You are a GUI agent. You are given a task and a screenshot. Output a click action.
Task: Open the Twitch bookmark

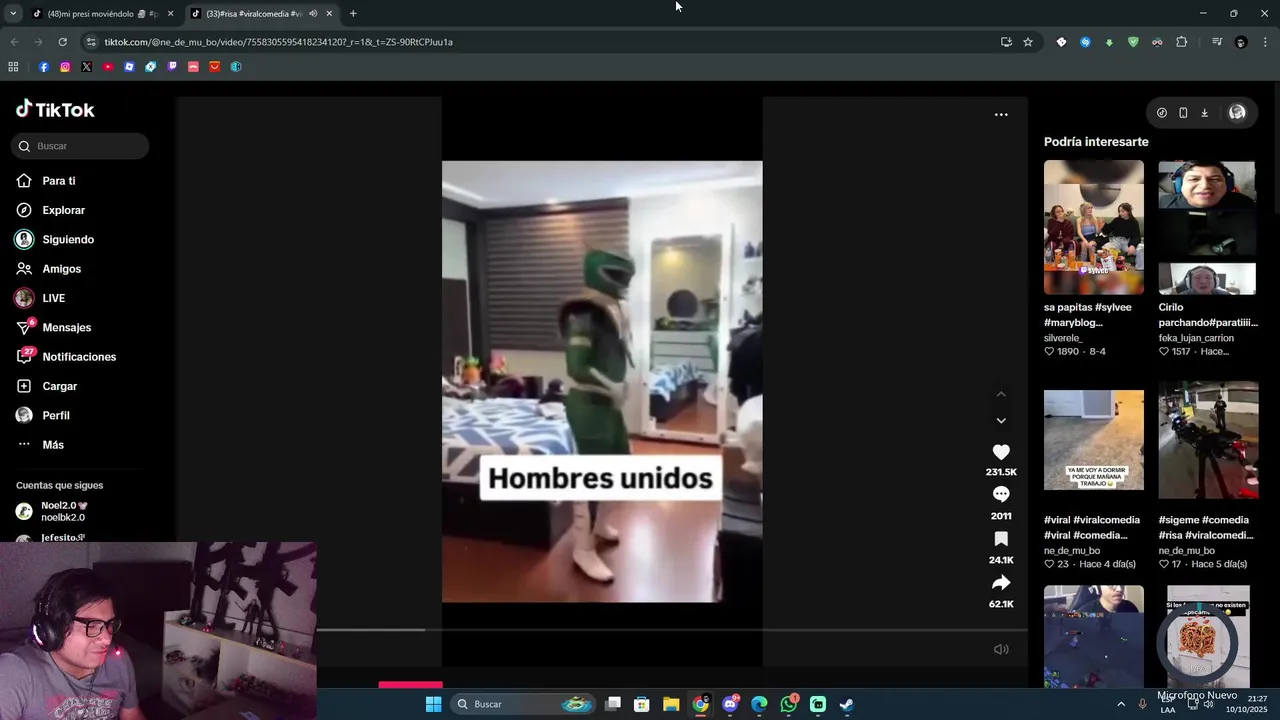(172, 67)
